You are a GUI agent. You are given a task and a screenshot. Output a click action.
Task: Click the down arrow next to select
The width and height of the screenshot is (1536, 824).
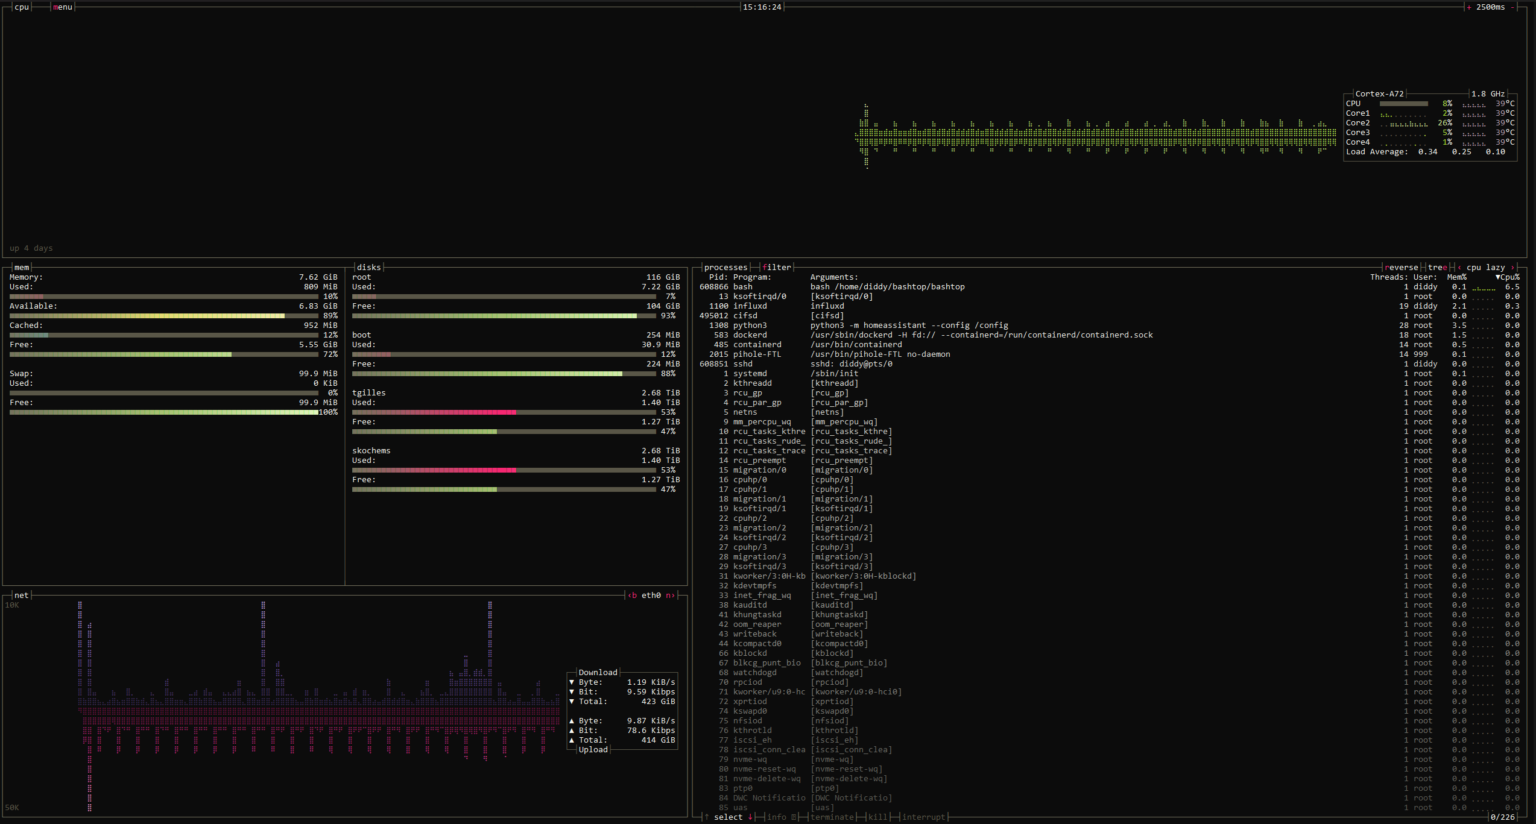tap(750, 817)
